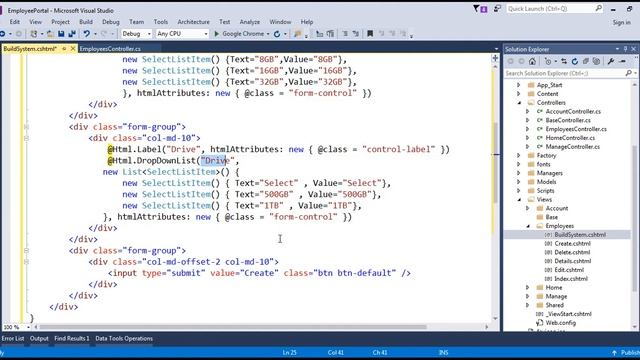Select _ViewStart.cshtml in Solution Explorer
Viewport: 640px width, 360px height.
pyautogui.click(x=569, y=314)
